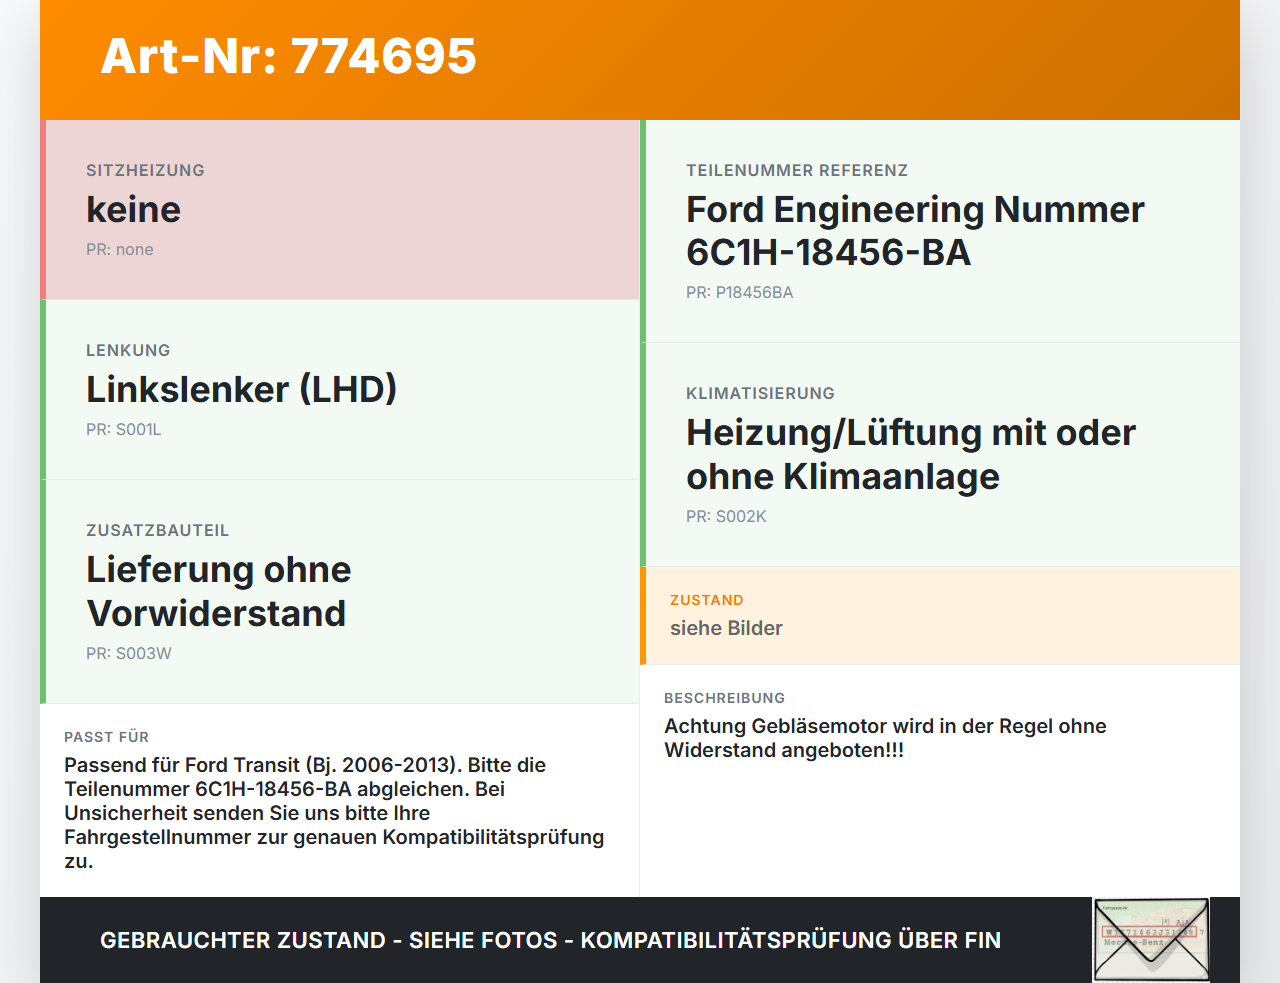Viewport: 1280px width, 983px height.
Task: Click the PR: S003W code
Action: (128, 653)
